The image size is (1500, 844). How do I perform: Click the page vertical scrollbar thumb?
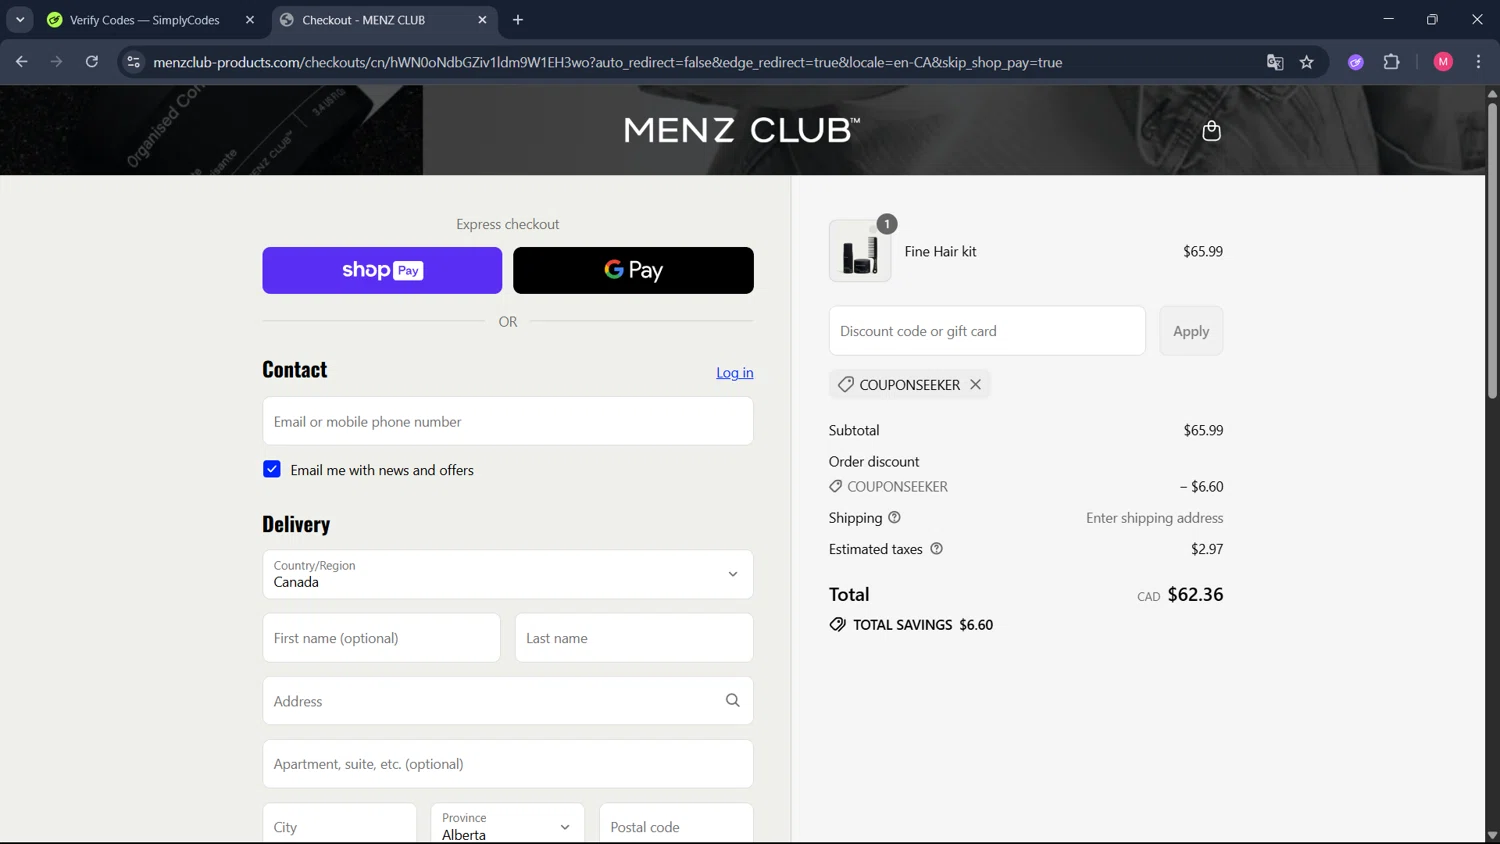1492,250
